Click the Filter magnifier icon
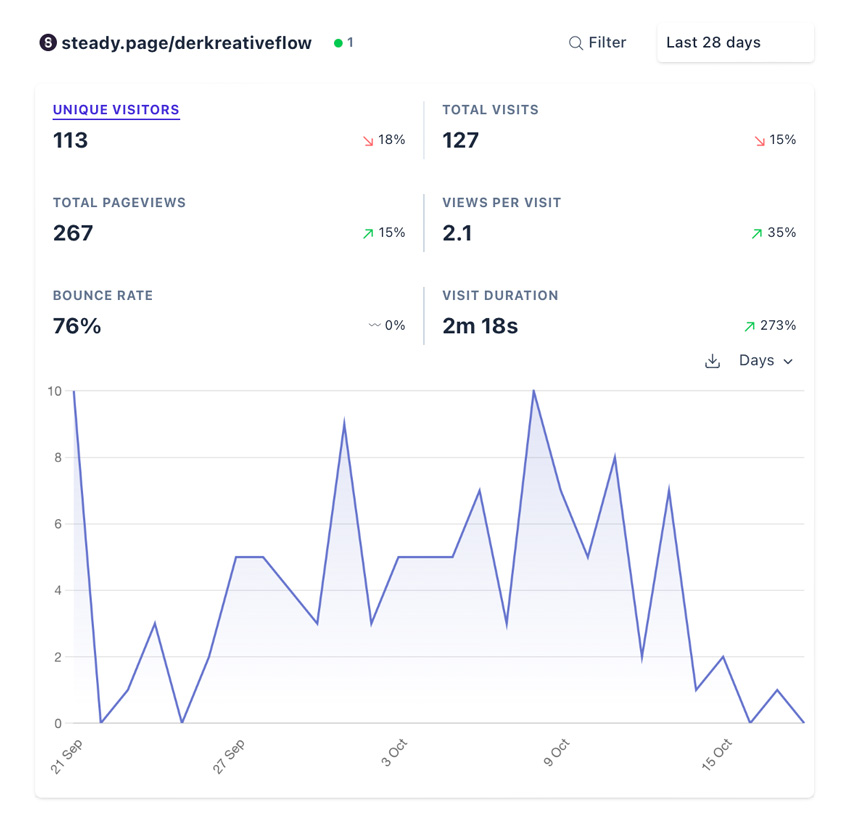This screenshot has width=850, height=814. (x=575, y=43)
